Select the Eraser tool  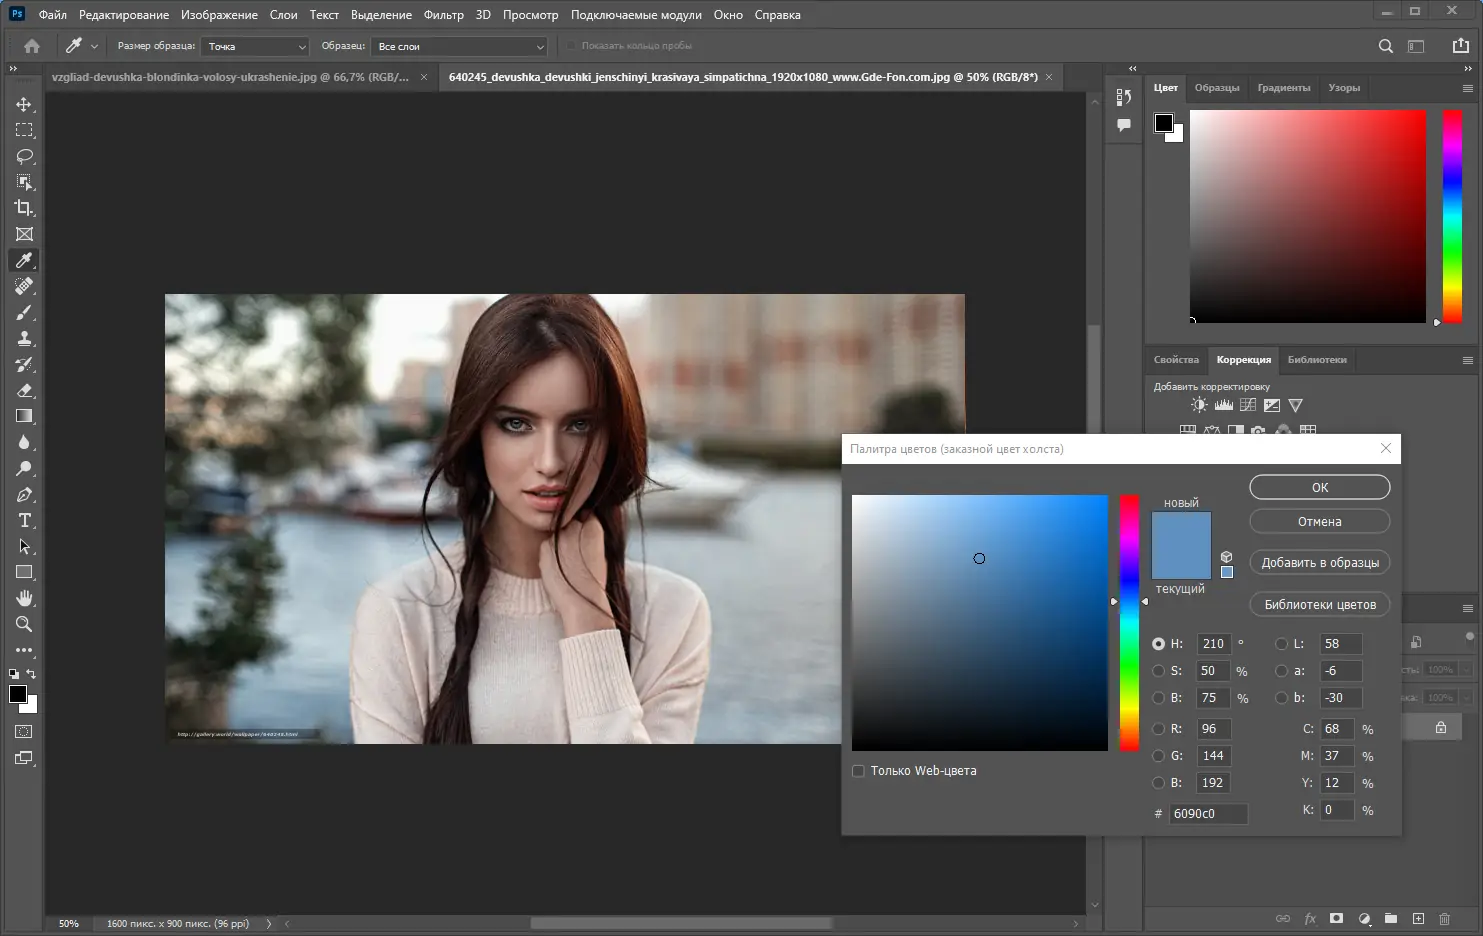24,390
